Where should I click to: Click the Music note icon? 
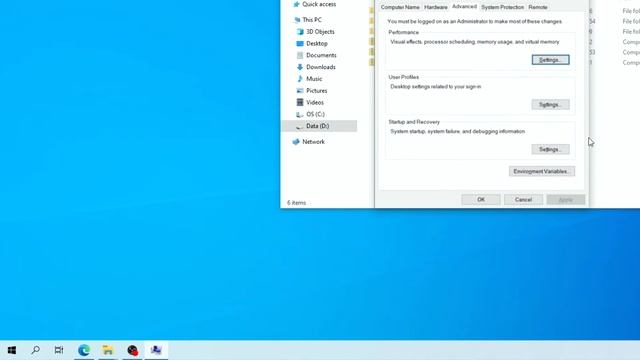[300, 79]
